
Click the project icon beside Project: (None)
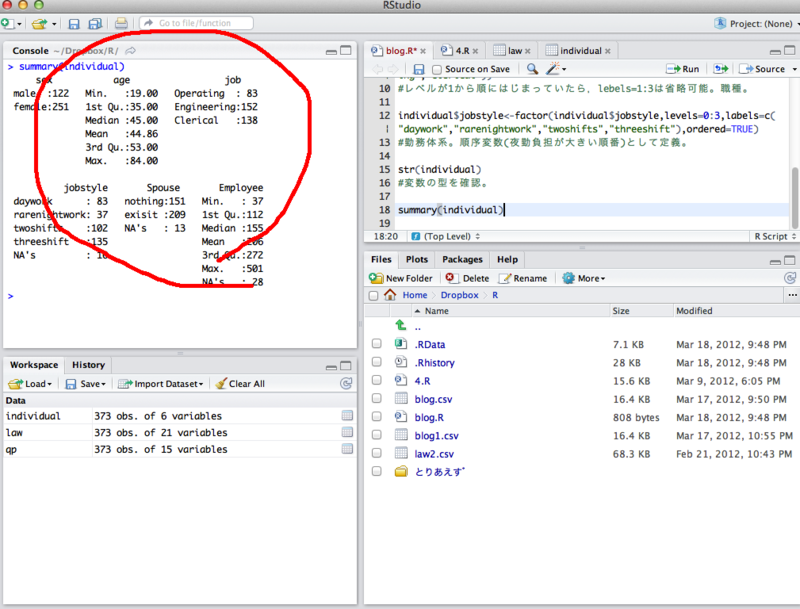pyautogui.click(x=720, y=23)
